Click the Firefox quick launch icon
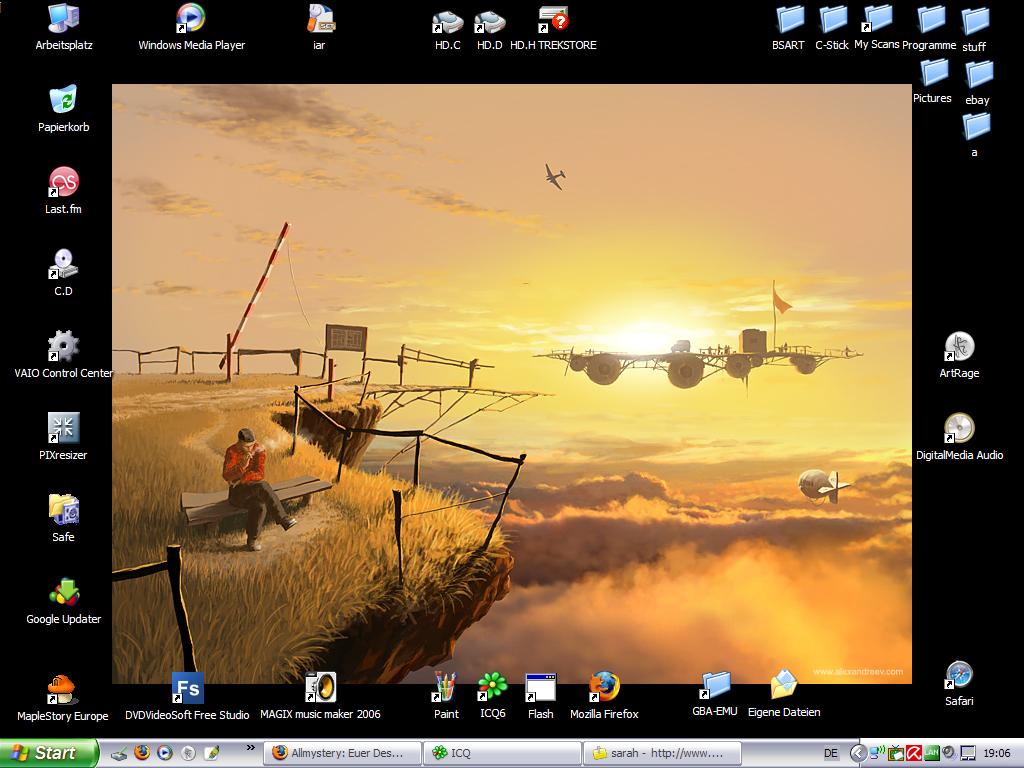 coord(142,753)
